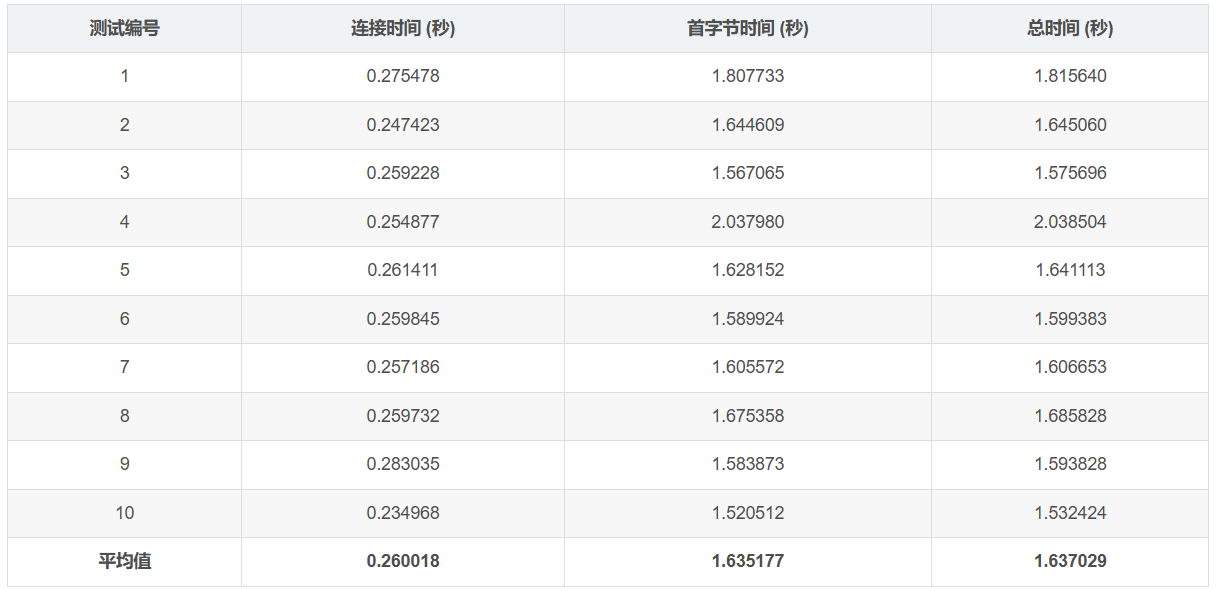Screen dimensions: 1219x591
Task: Select total time 2.038504 in row 4
Action: pyautogui.click(x=1069, y=222)
